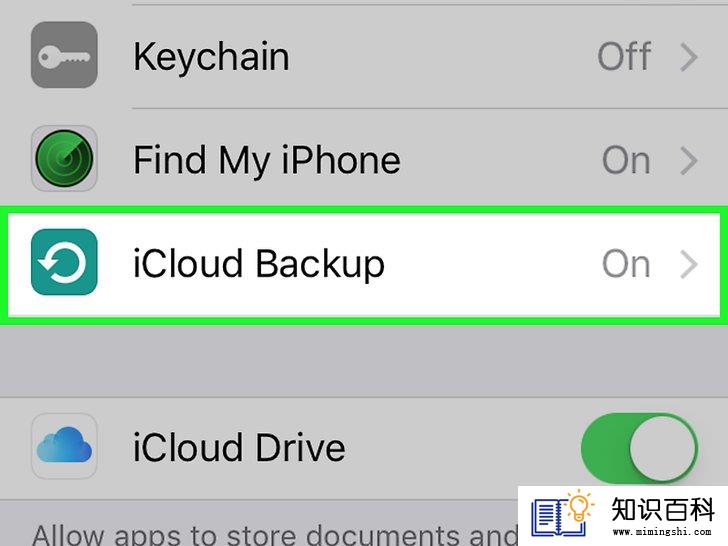The width and height of the screenshot is (728, 546).
Task: Open the Keychain settings row label
Action: [x=211, y=58]
